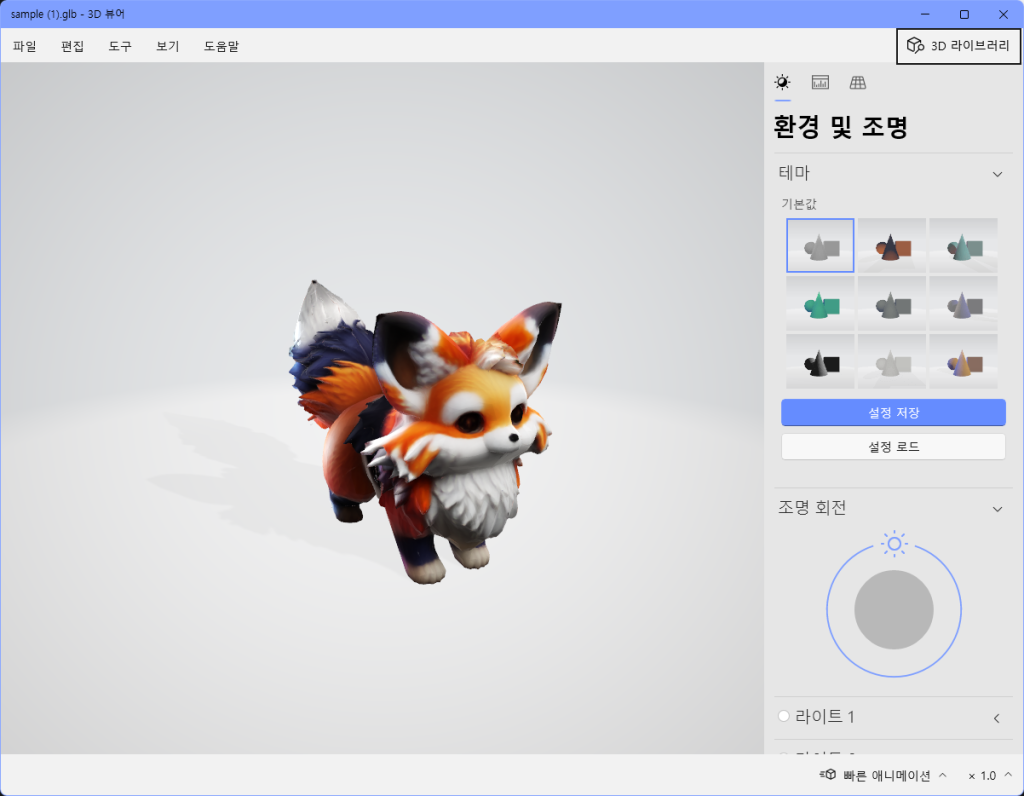The height and width of the screenshot is (796, 1024).
Task: Close the 3D viewer window
Action: 1003,14
